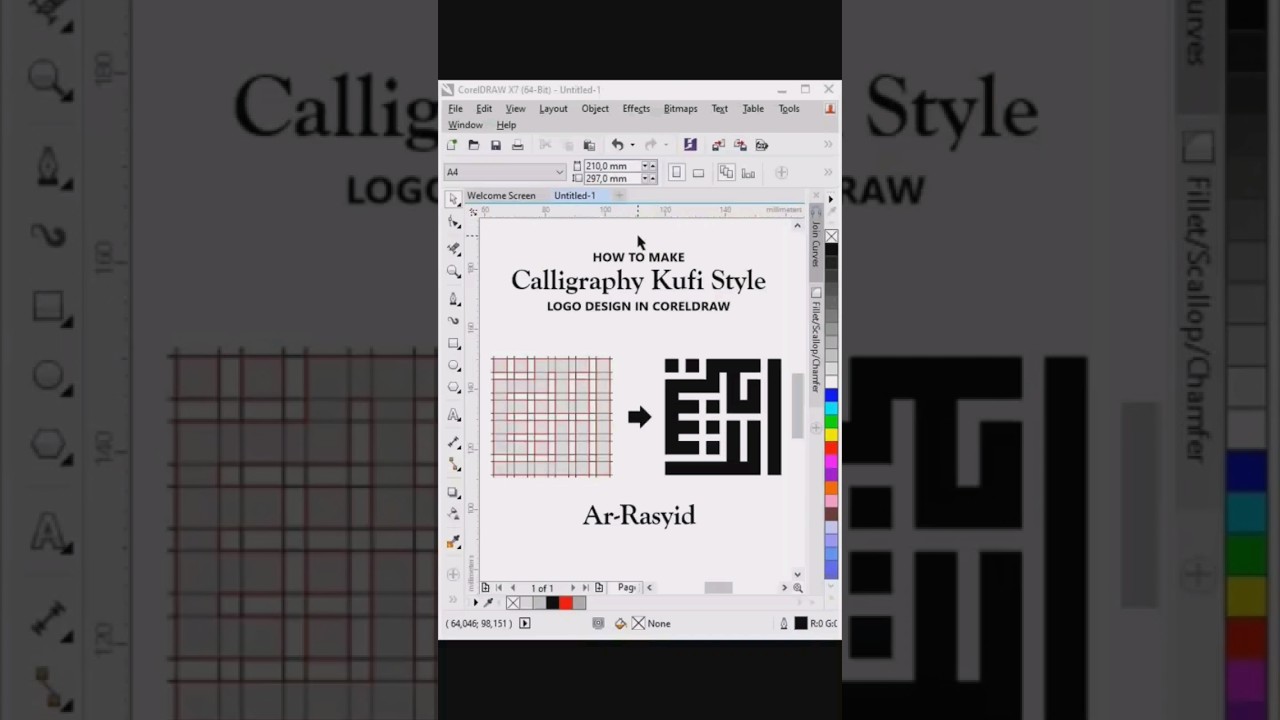
Task: Expand the document palette arrow at bottom left
Action: (x=475, y=603)
